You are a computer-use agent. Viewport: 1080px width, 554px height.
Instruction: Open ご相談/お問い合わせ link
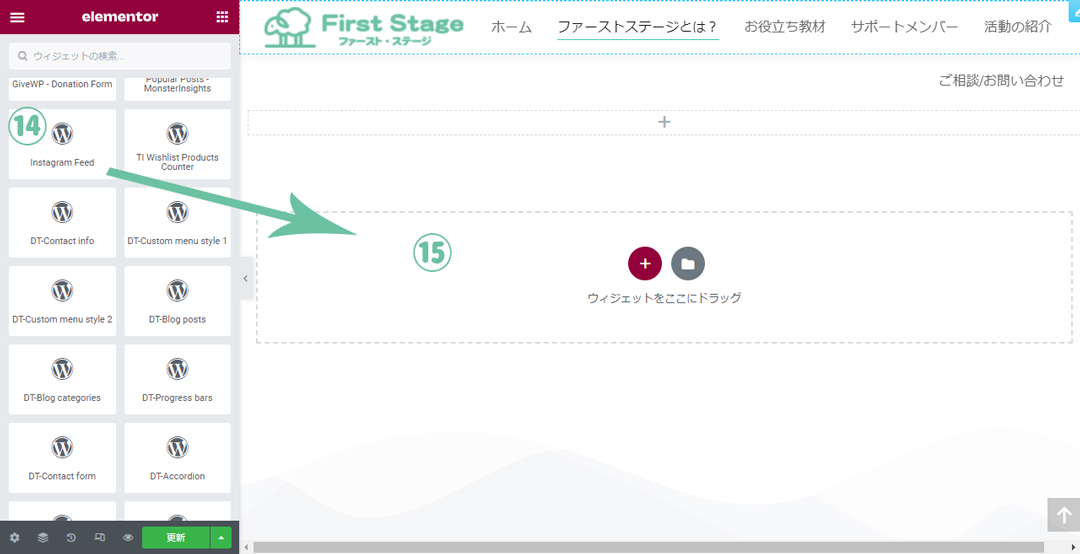[x=1001, y=81]
